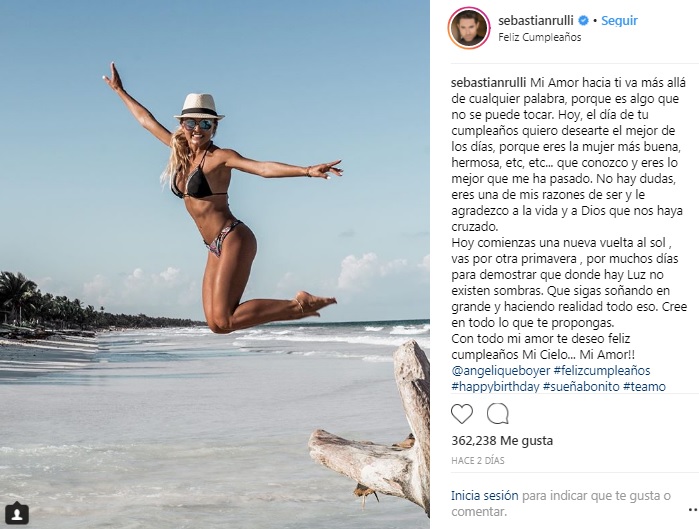This screenshot has width=699, height=529.
Task: Open comments via speech bubble icon
Action: pos(498,414)
